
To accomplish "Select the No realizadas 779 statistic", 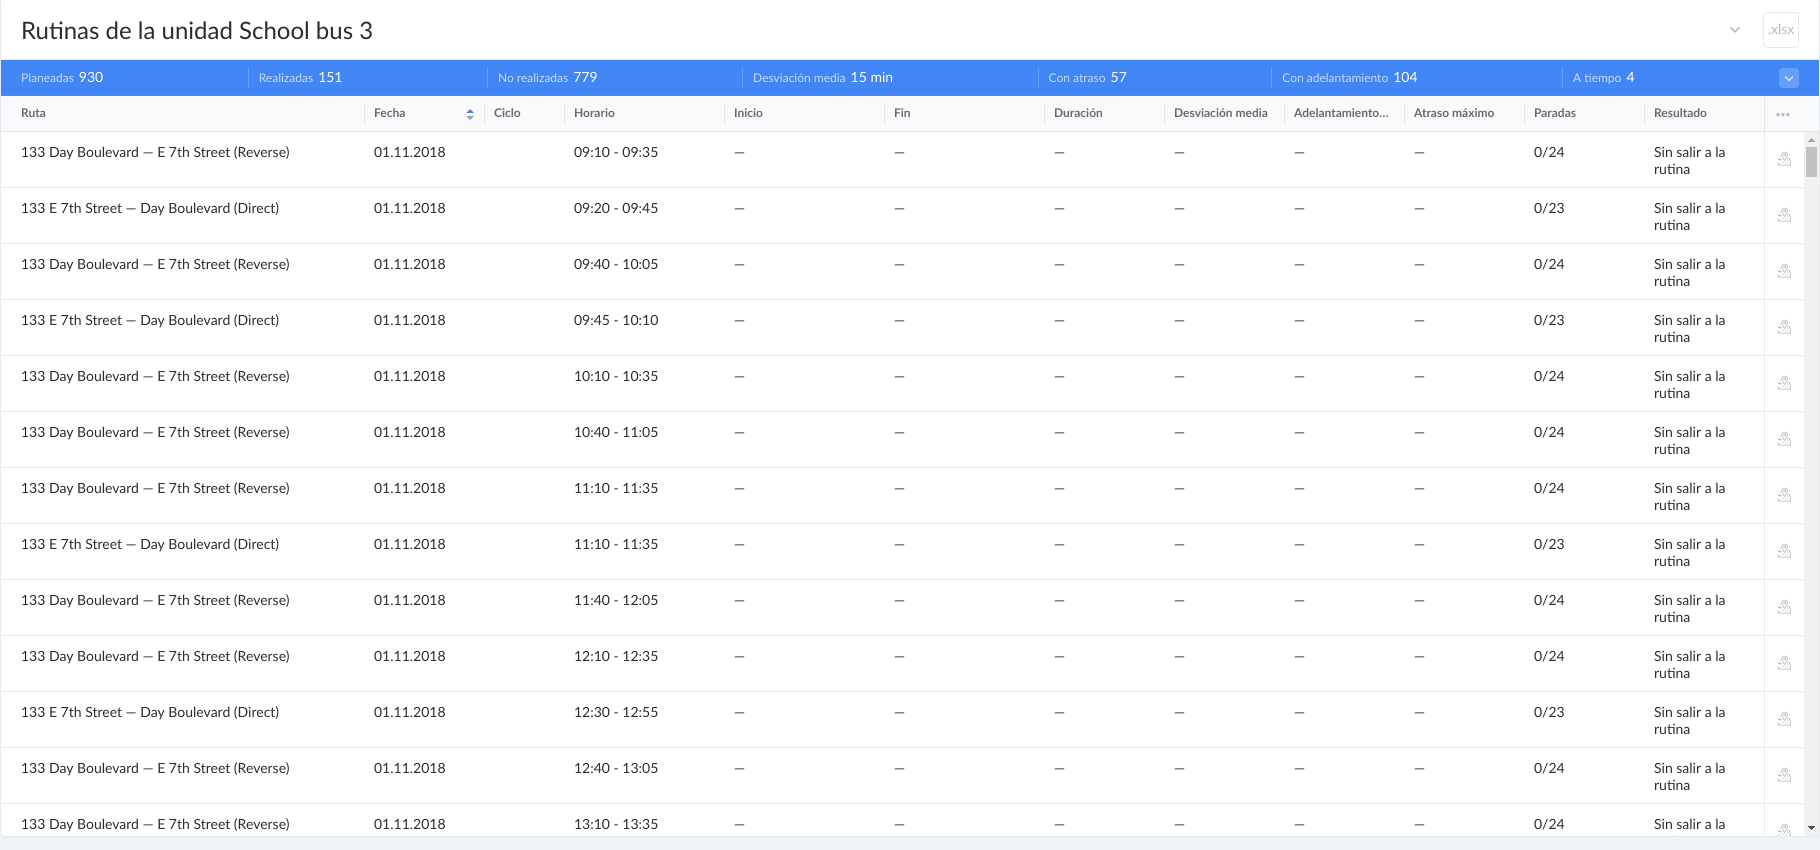I will click(547, 78).
